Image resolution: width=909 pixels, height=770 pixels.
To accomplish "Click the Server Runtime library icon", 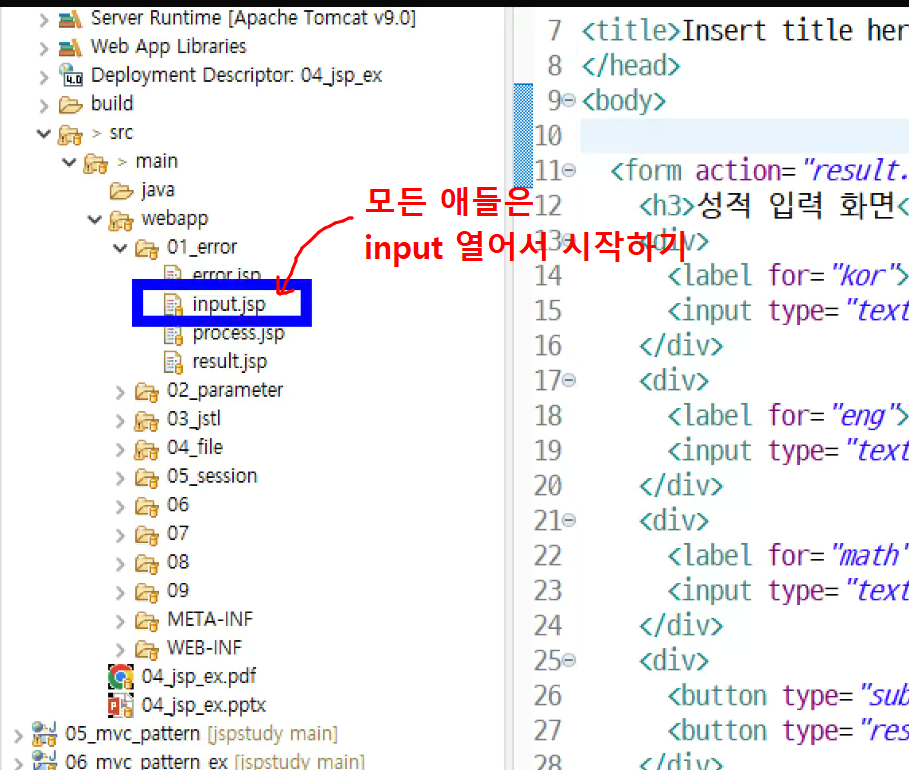I will [x=70, y=20].
